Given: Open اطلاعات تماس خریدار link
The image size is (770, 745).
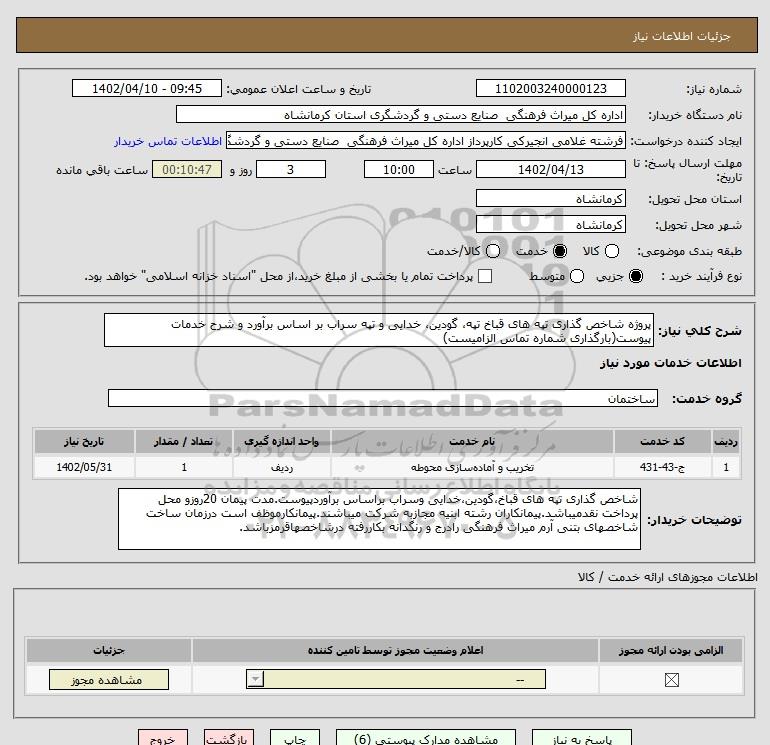Looking at the screenshot, I should coord(168,141).
